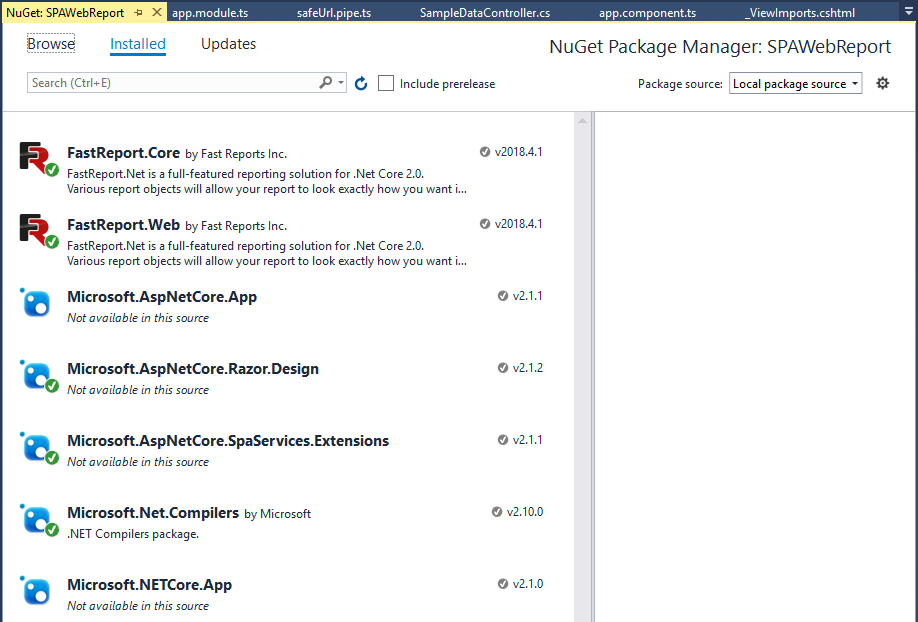Refresh the package list
The width and height of the screenshot is (918, 622).
pyautogui.click(x=361, y=83)
